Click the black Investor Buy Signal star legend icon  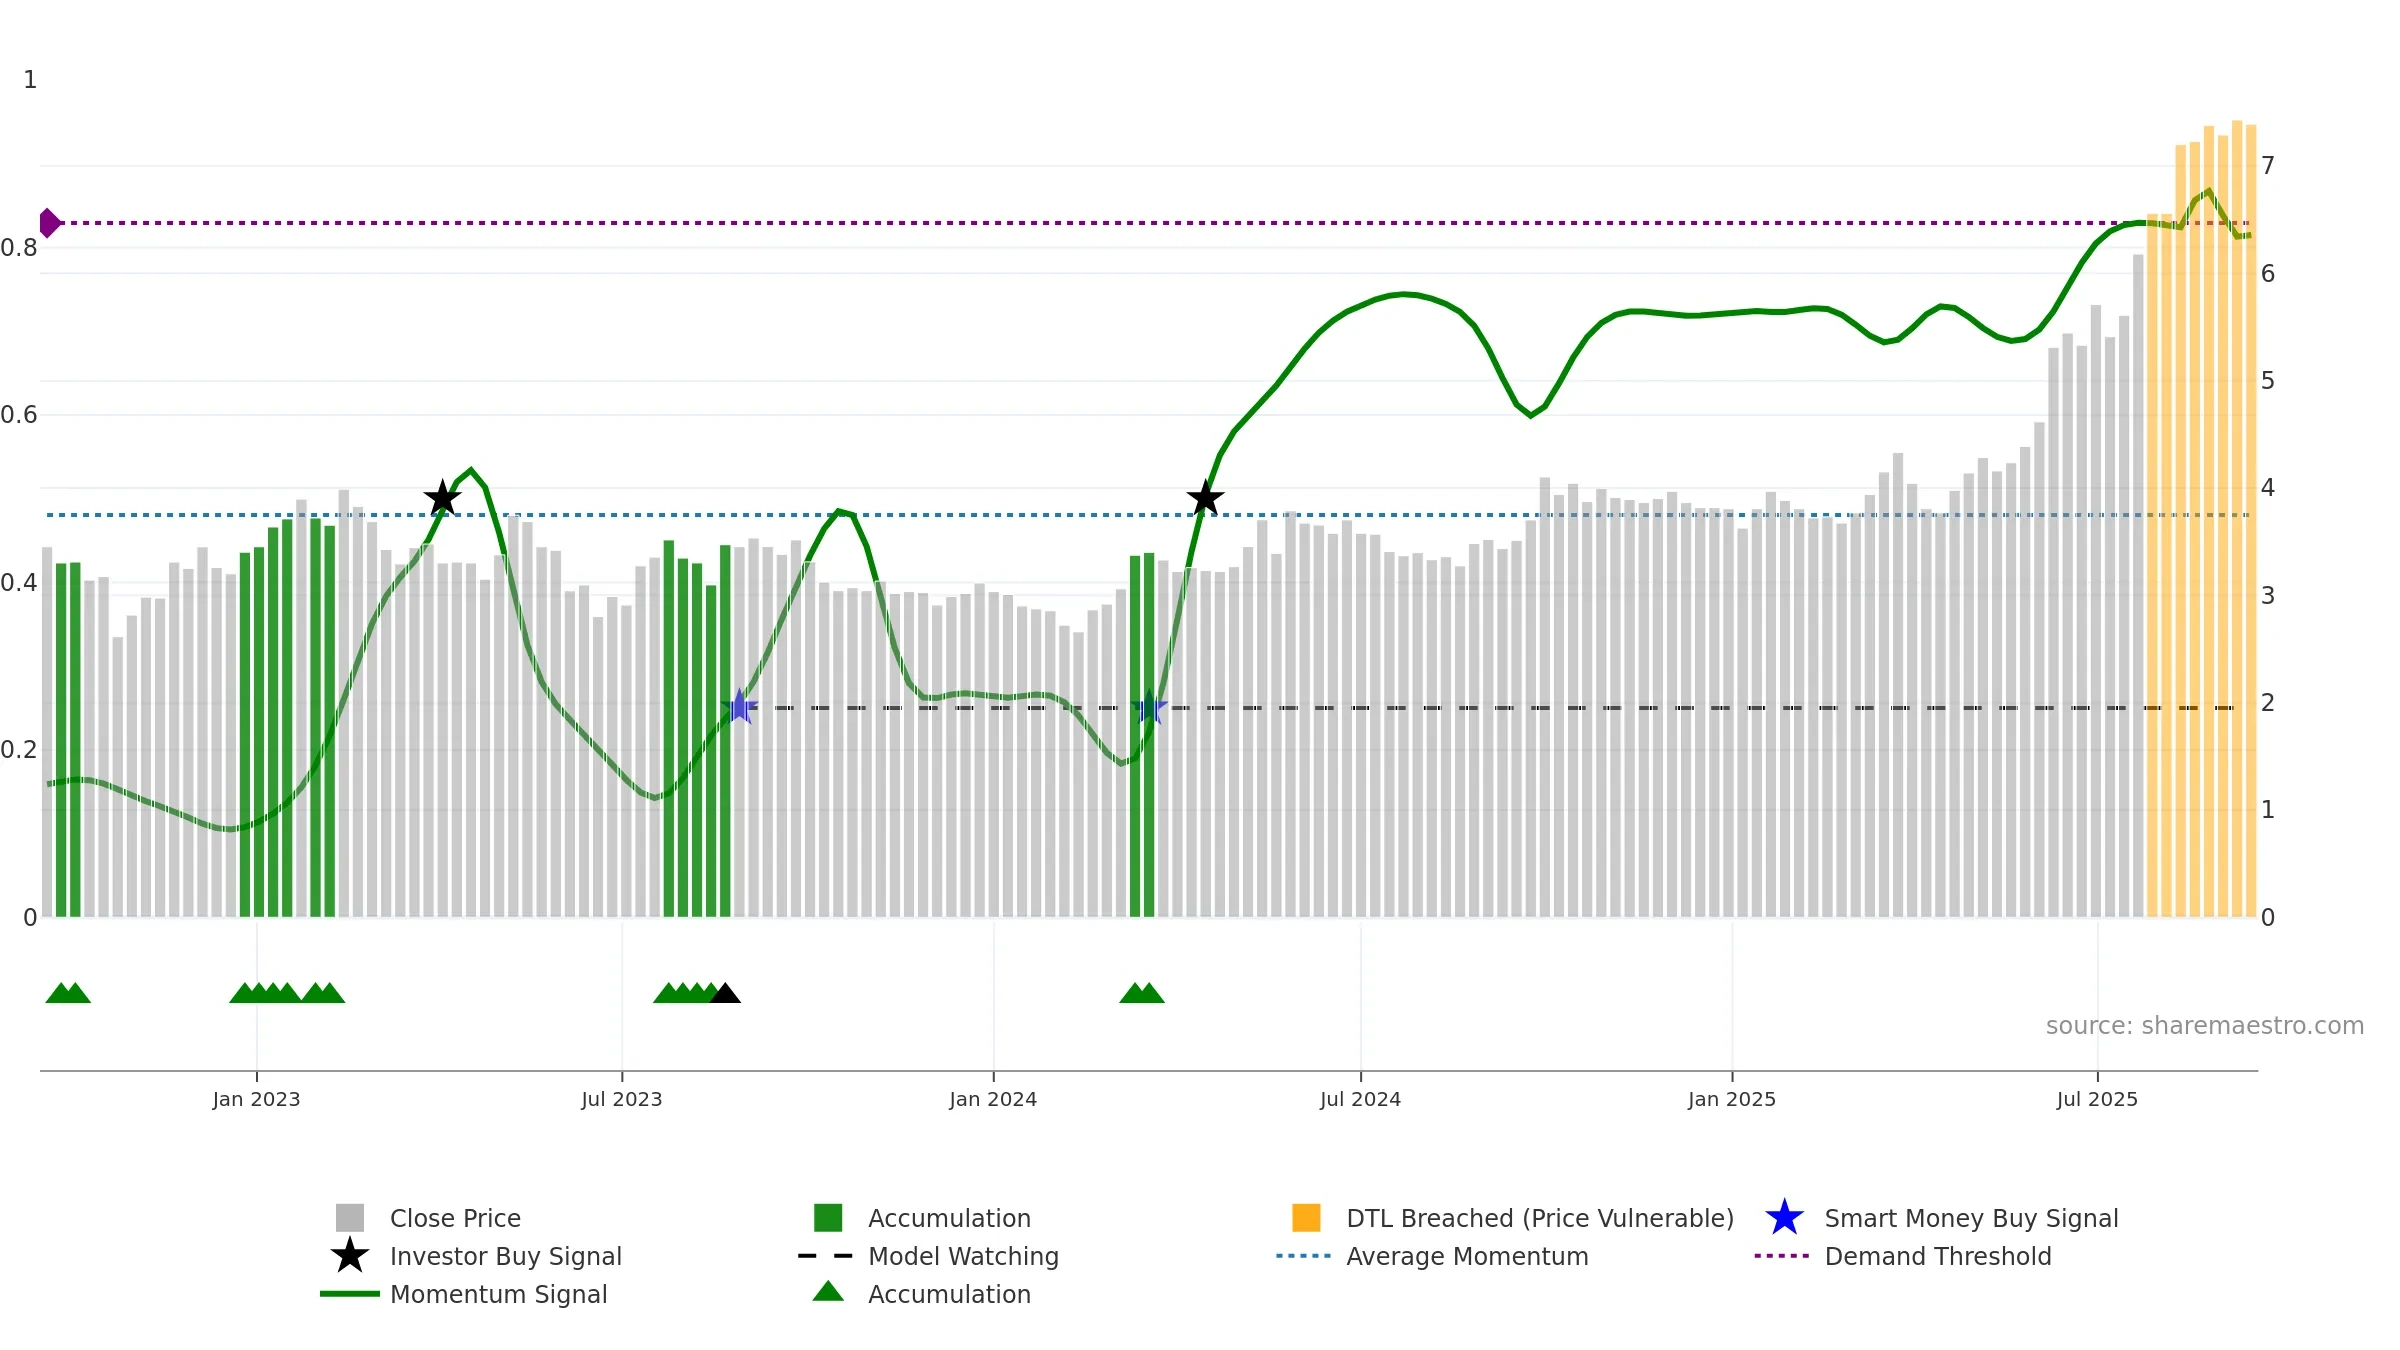(x=349, y=1256)
